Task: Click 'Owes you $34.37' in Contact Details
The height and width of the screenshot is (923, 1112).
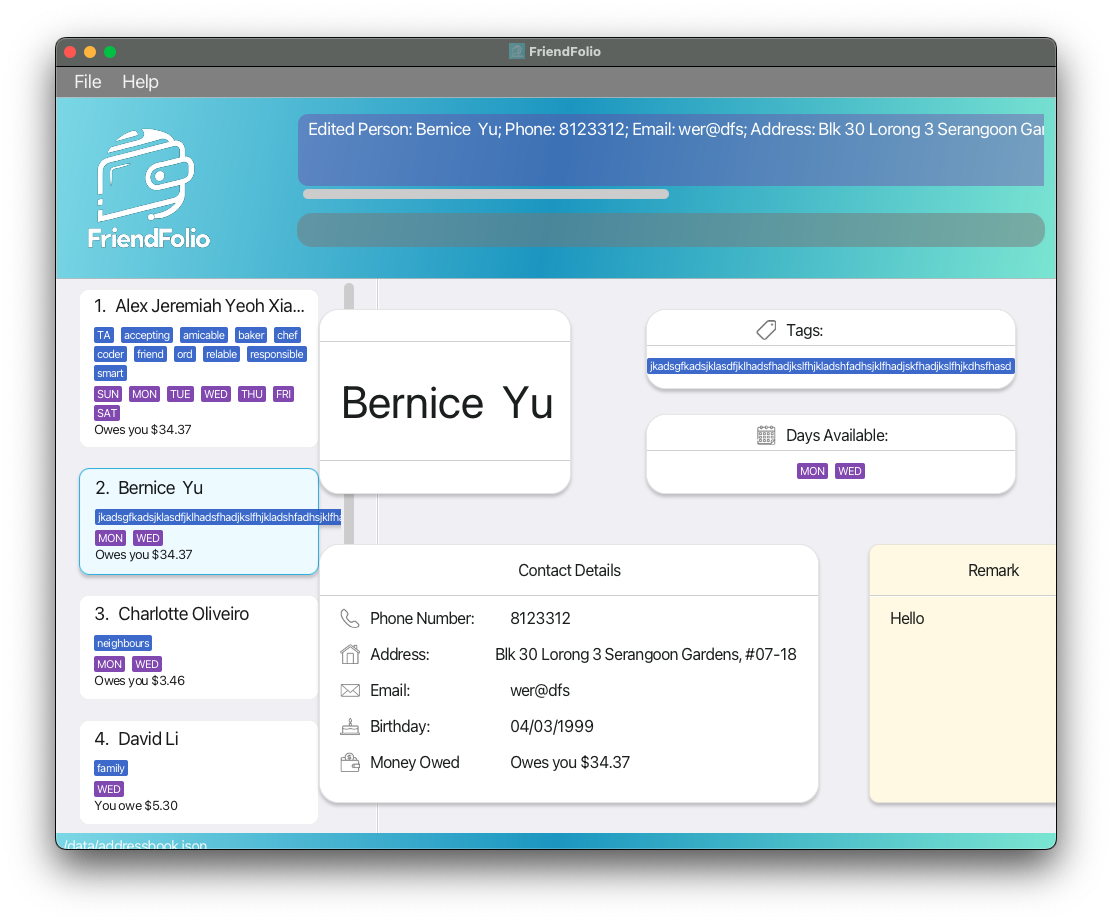Action: coord(570,763)
